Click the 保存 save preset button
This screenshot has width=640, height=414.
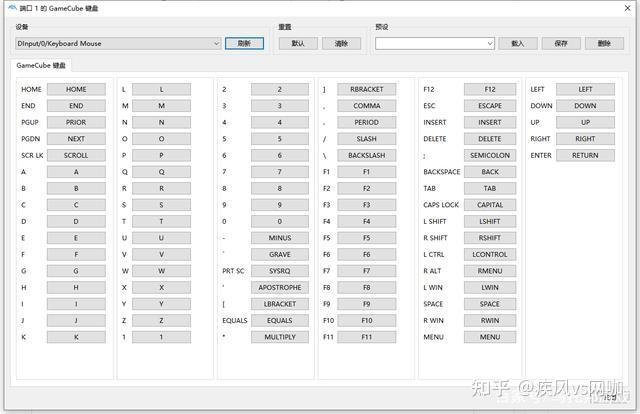(x=561, y=43)
